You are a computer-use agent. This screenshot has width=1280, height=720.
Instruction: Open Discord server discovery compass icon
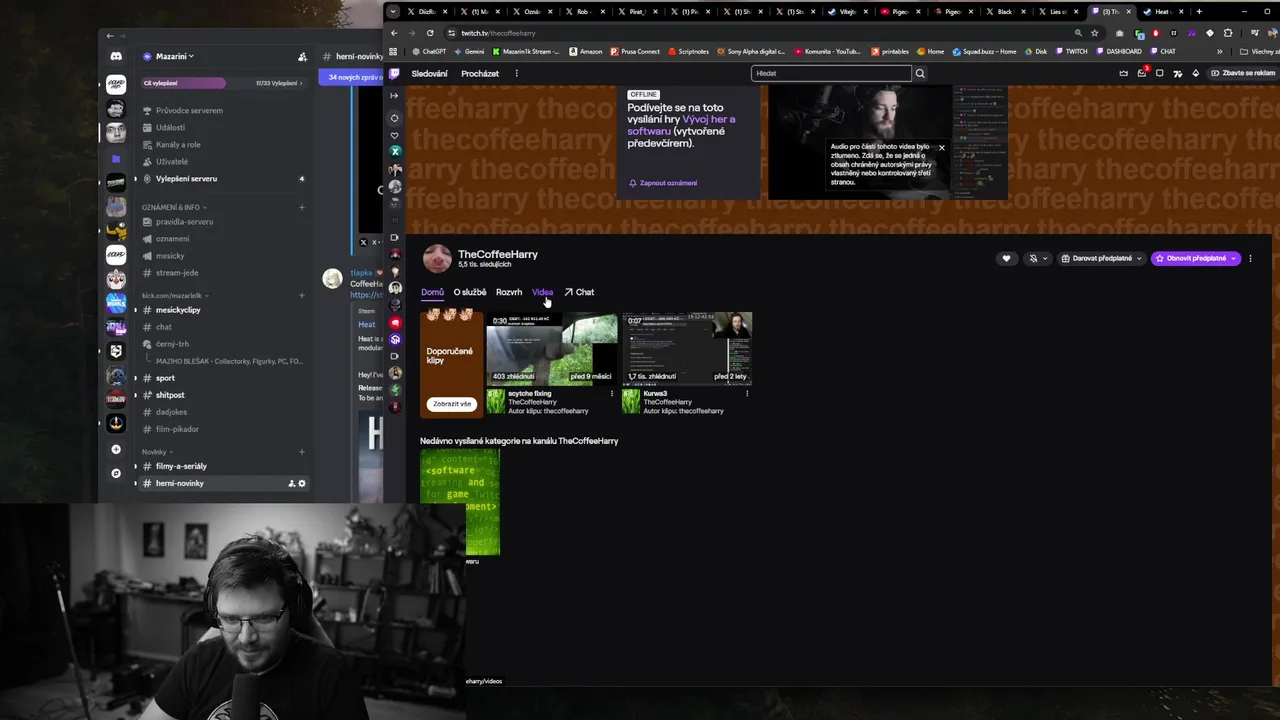[116, 473]
